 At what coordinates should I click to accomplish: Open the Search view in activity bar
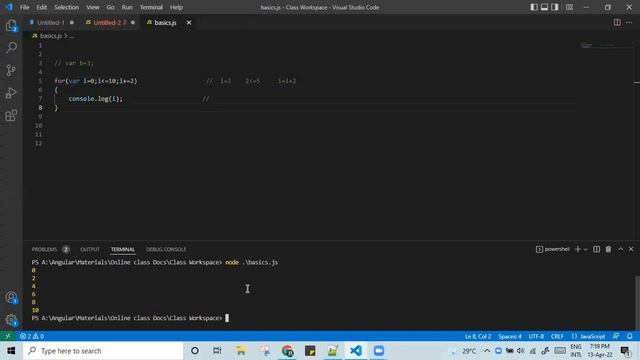pos(11,47)
